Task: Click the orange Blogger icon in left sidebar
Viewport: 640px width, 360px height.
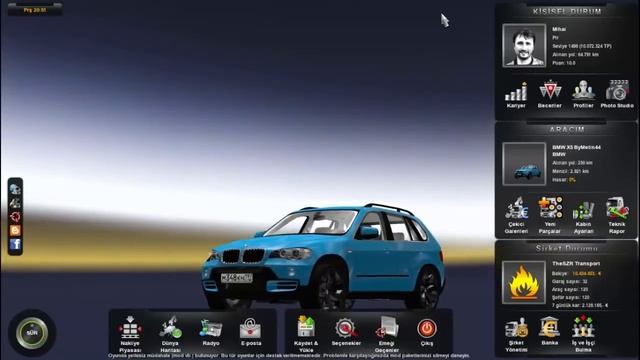Action: (x=15, y=230)
